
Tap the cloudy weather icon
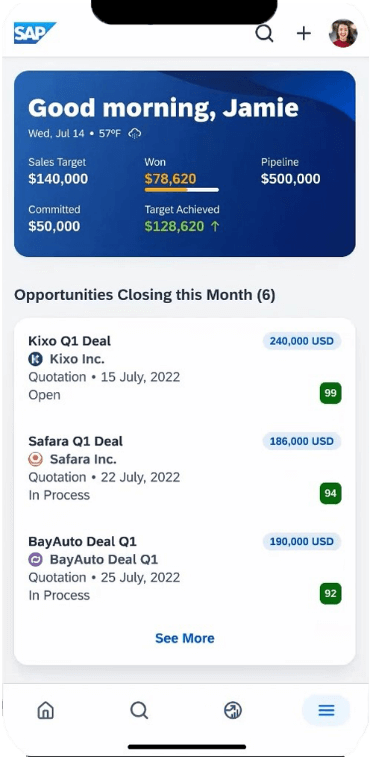(x=134, y=134)
